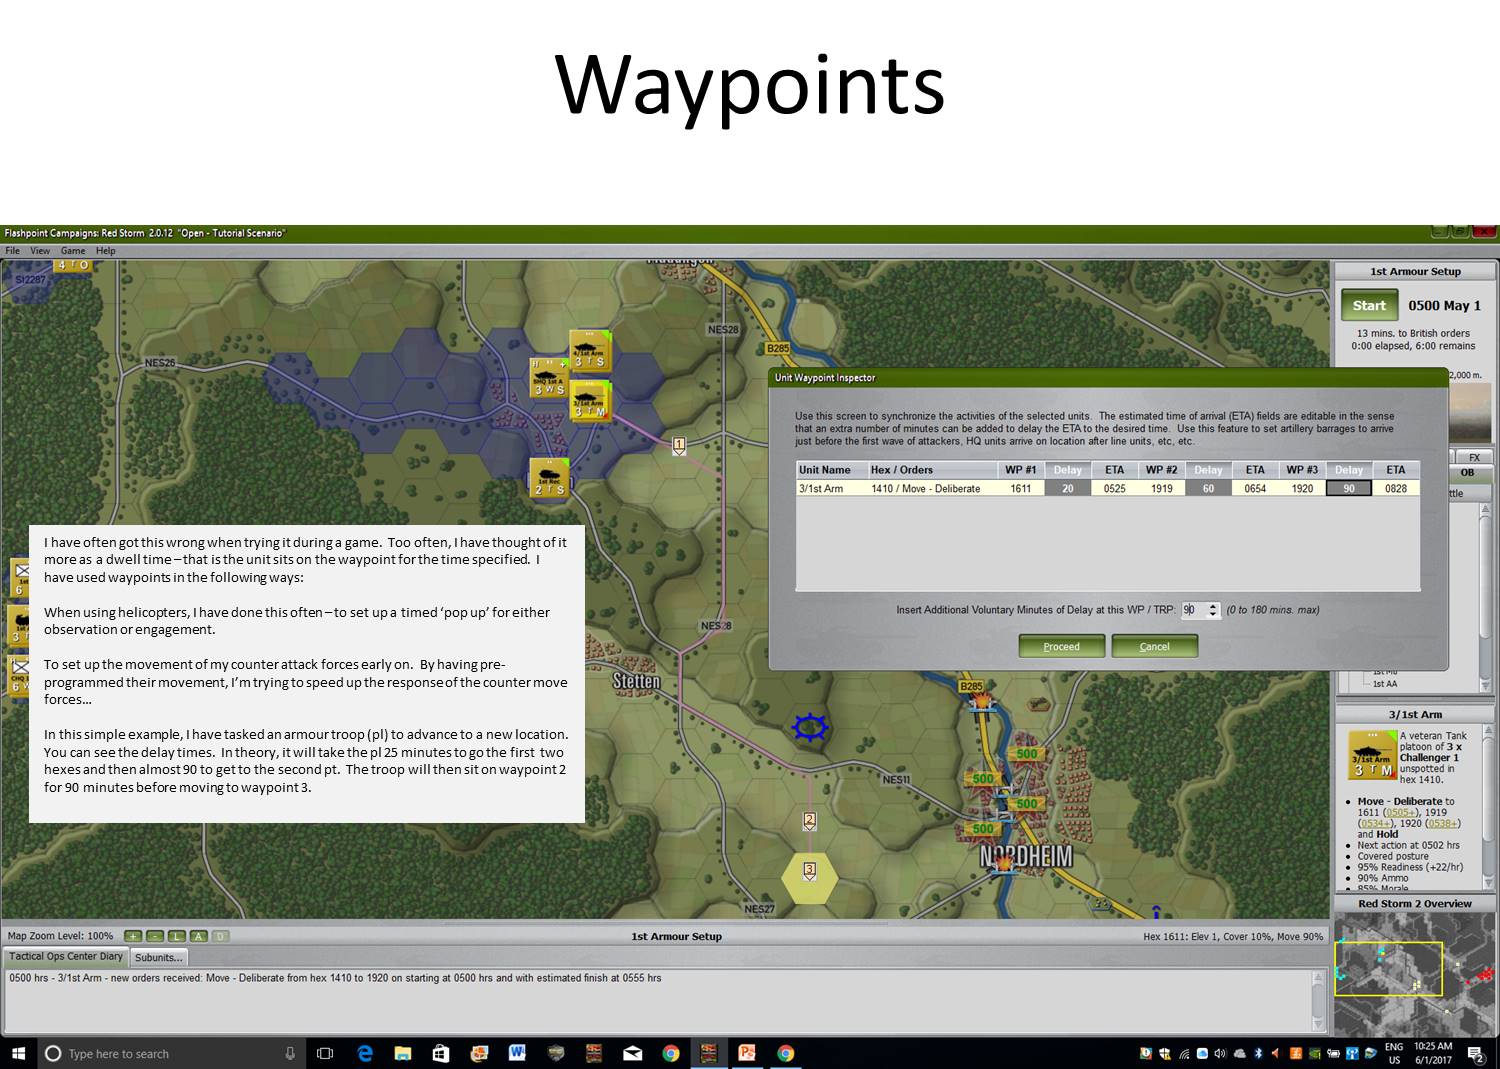Click the Start turn button
Screen dimensions: 1500x1069
tap(1369, 306)
